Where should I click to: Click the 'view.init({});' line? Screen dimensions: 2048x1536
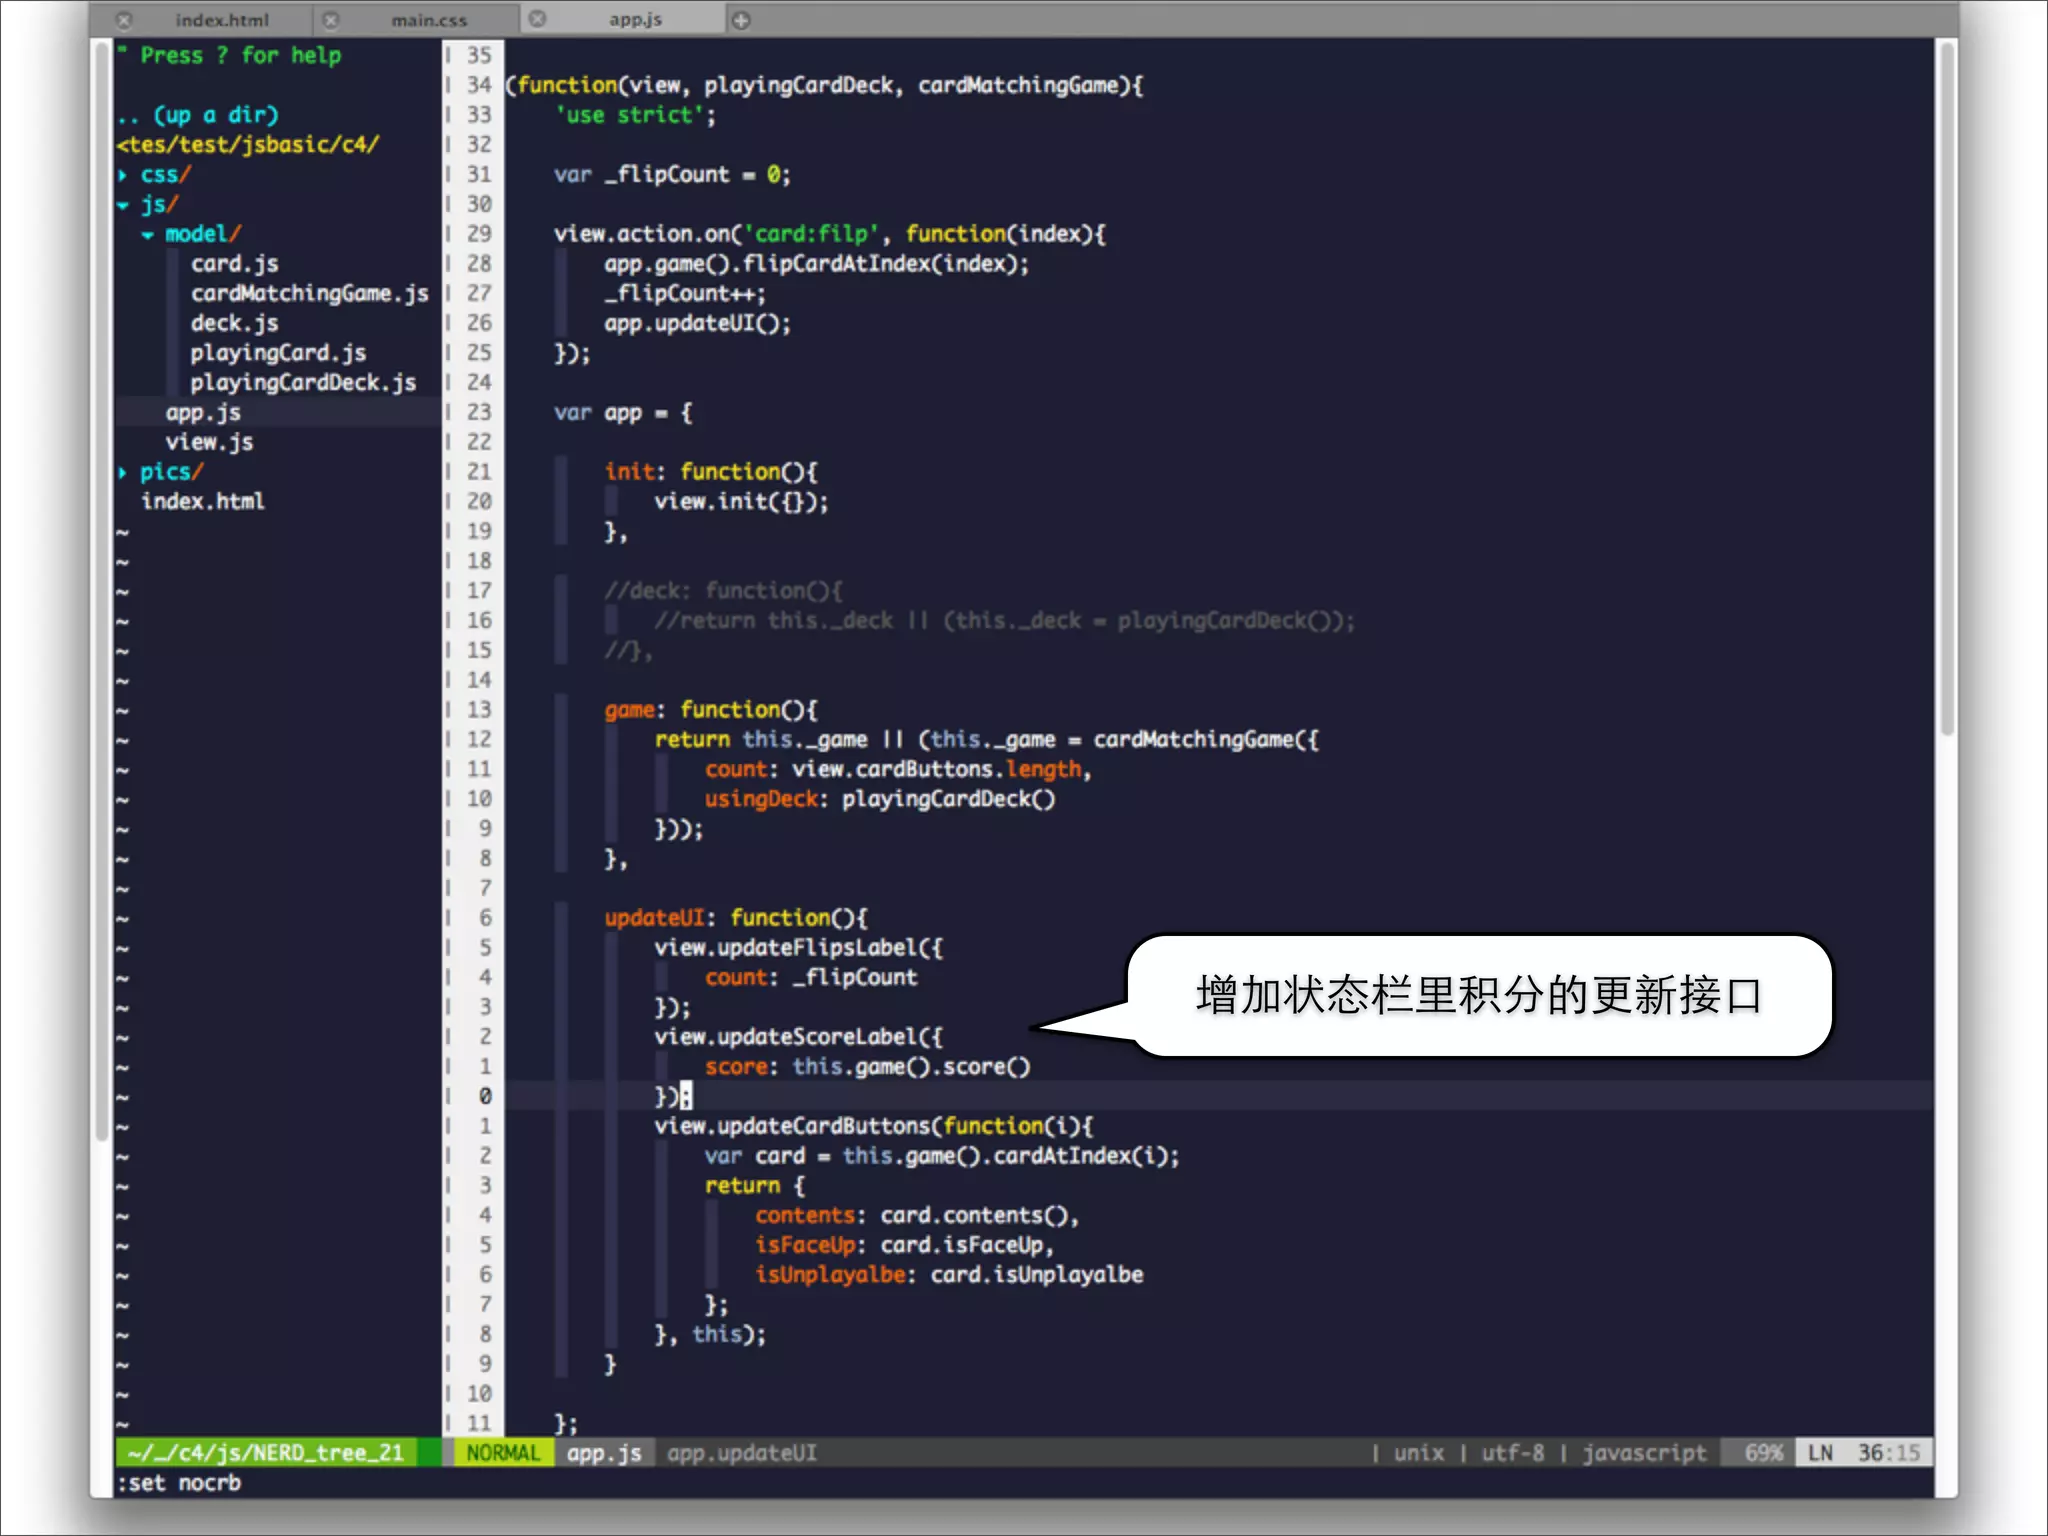point(741,501)
